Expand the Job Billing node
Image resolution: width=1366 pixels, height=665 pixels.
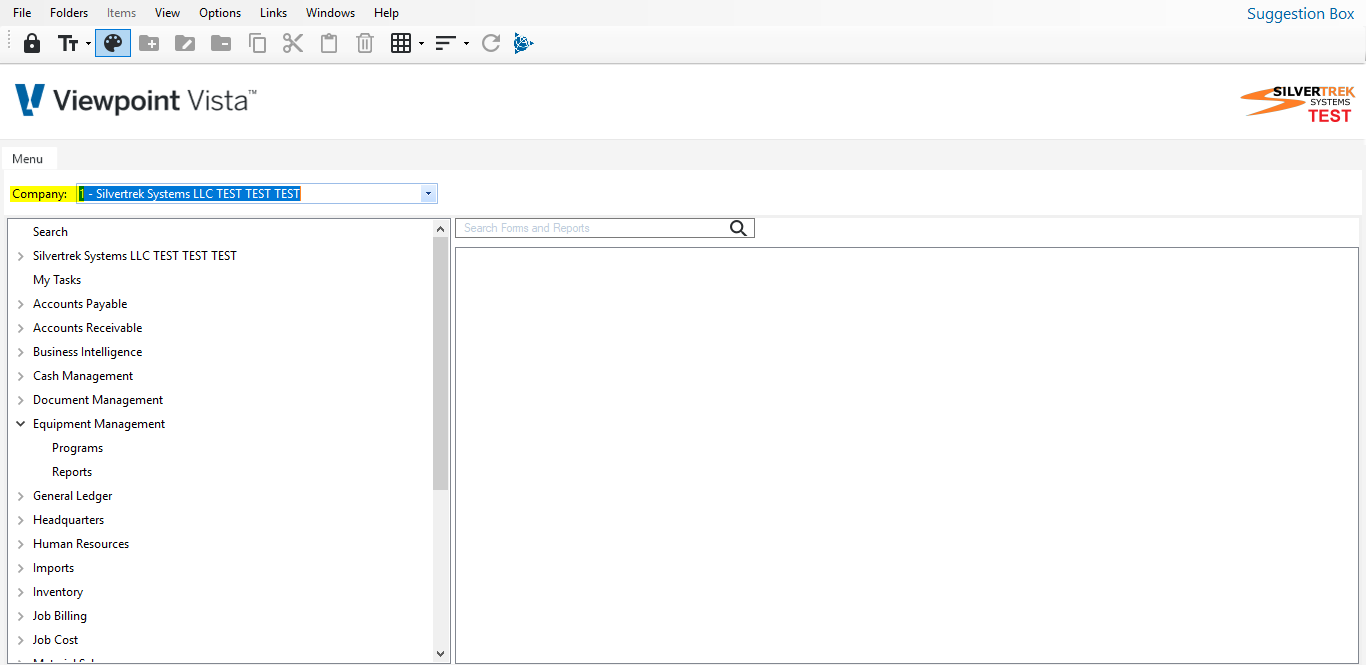coord(21,616)
